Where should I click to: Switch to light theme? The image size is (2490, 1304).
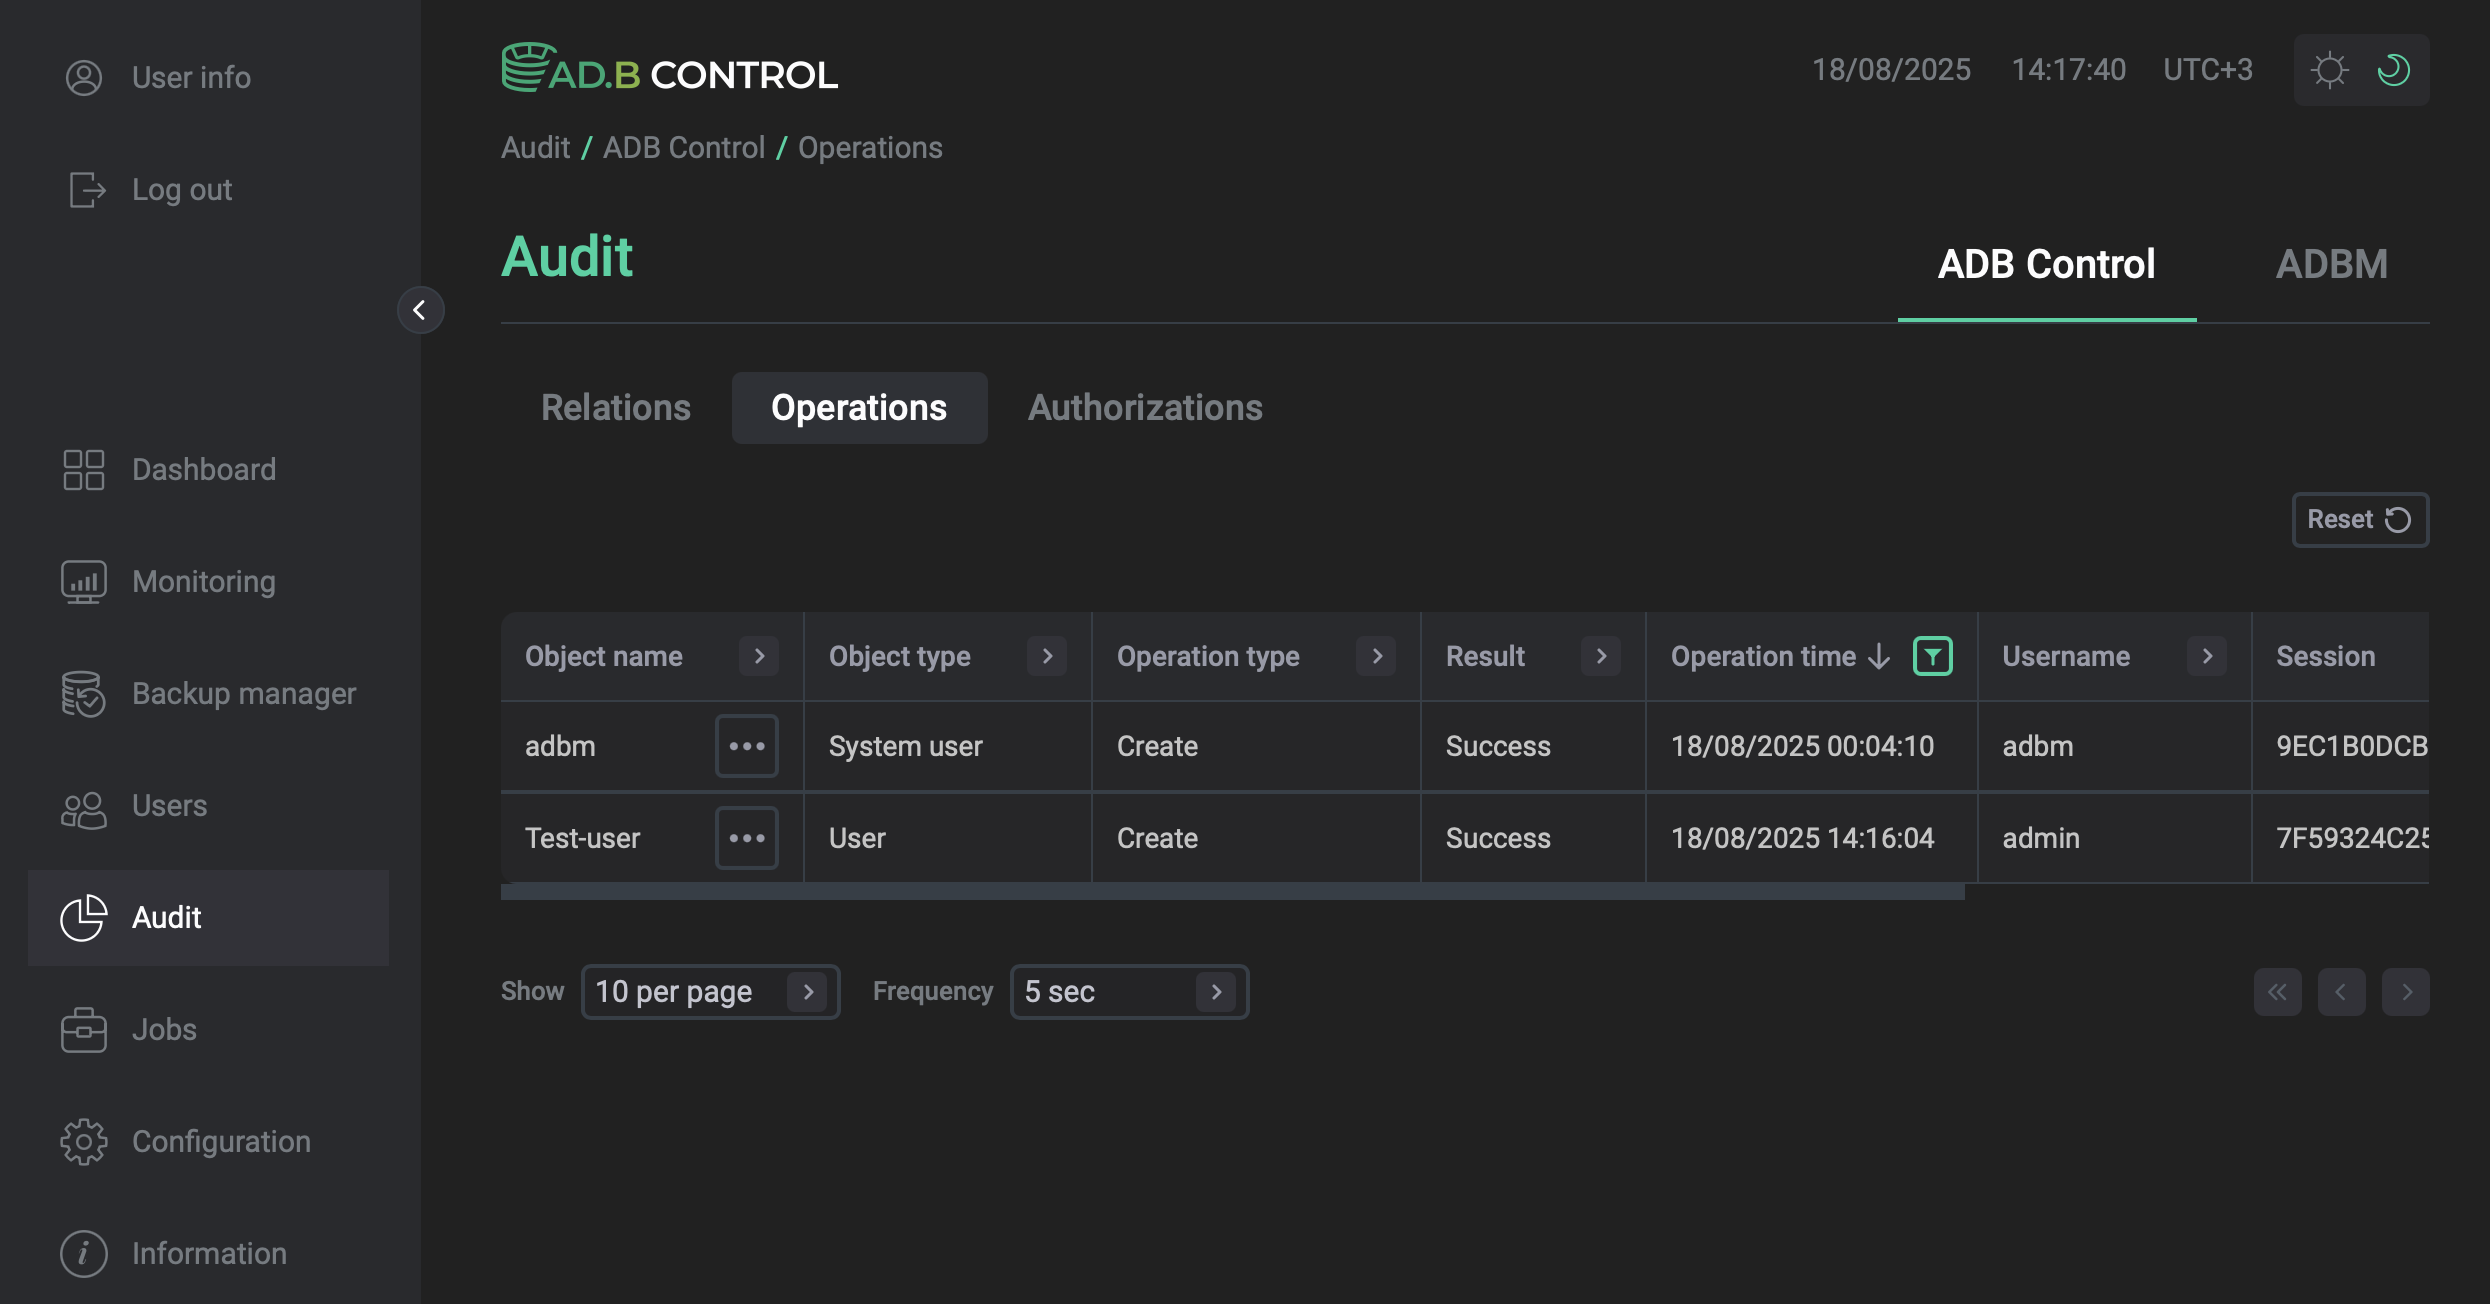tap(2330, 69)
